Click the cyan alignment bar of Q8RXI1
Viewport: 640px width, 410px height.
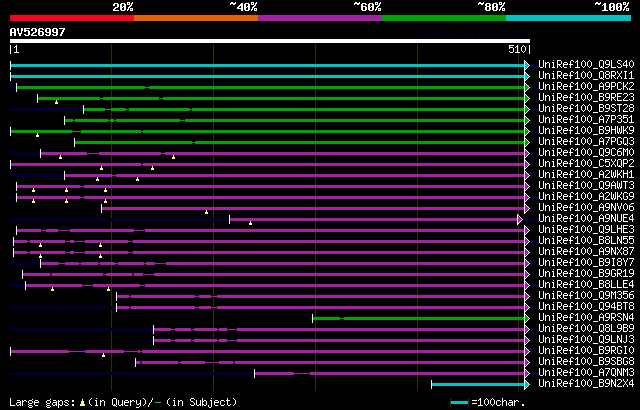tap(267, 76)
